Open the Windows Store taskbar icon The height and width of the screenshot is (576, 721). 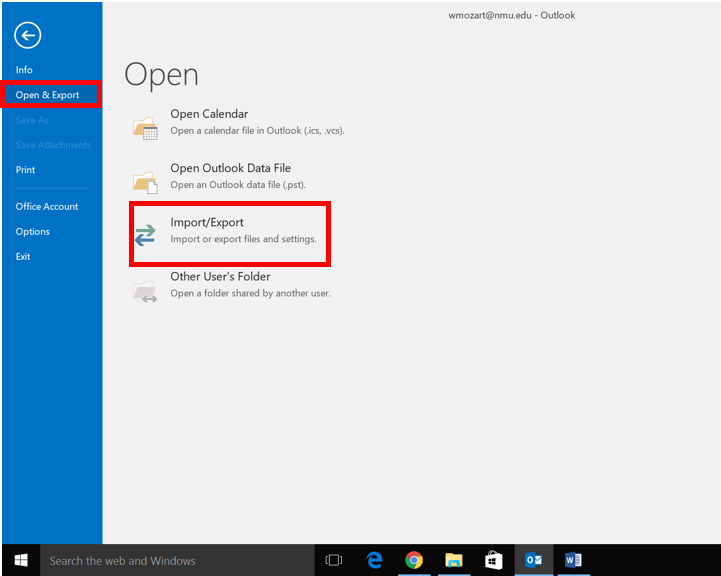point(494,560)
